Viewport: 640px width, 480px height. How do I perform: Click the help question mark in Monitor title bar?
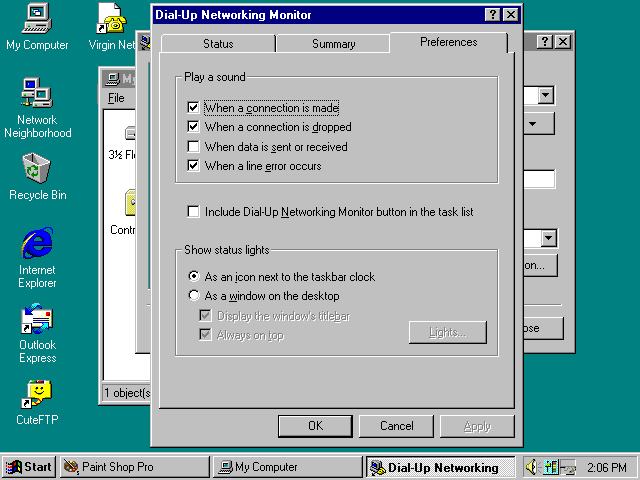pos(492,15)
